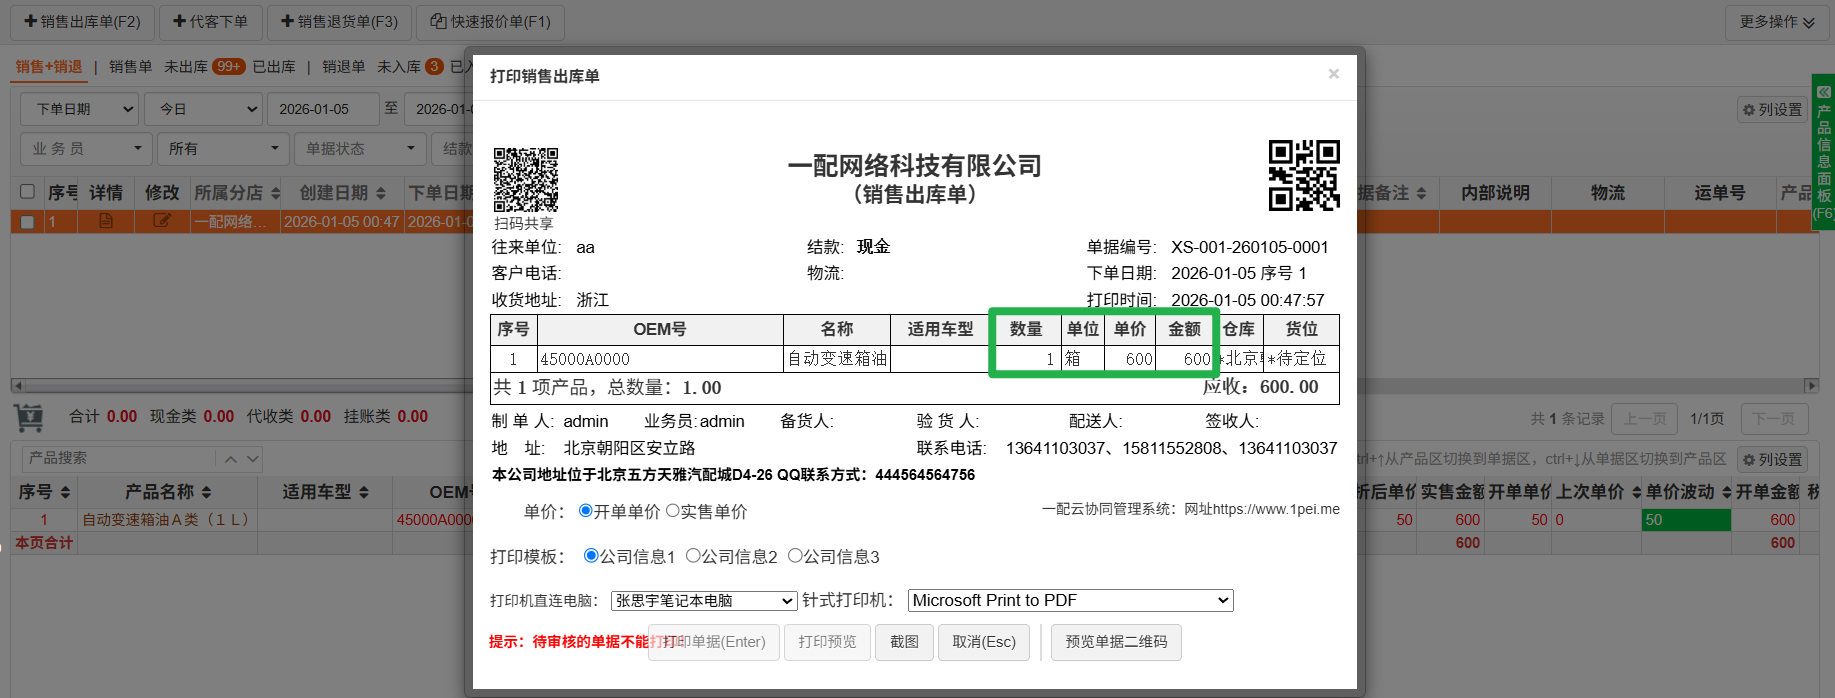Click the shopping cart icon beside 合计
The height and width of the screenshot is (698, 1835).
[29, 416]
